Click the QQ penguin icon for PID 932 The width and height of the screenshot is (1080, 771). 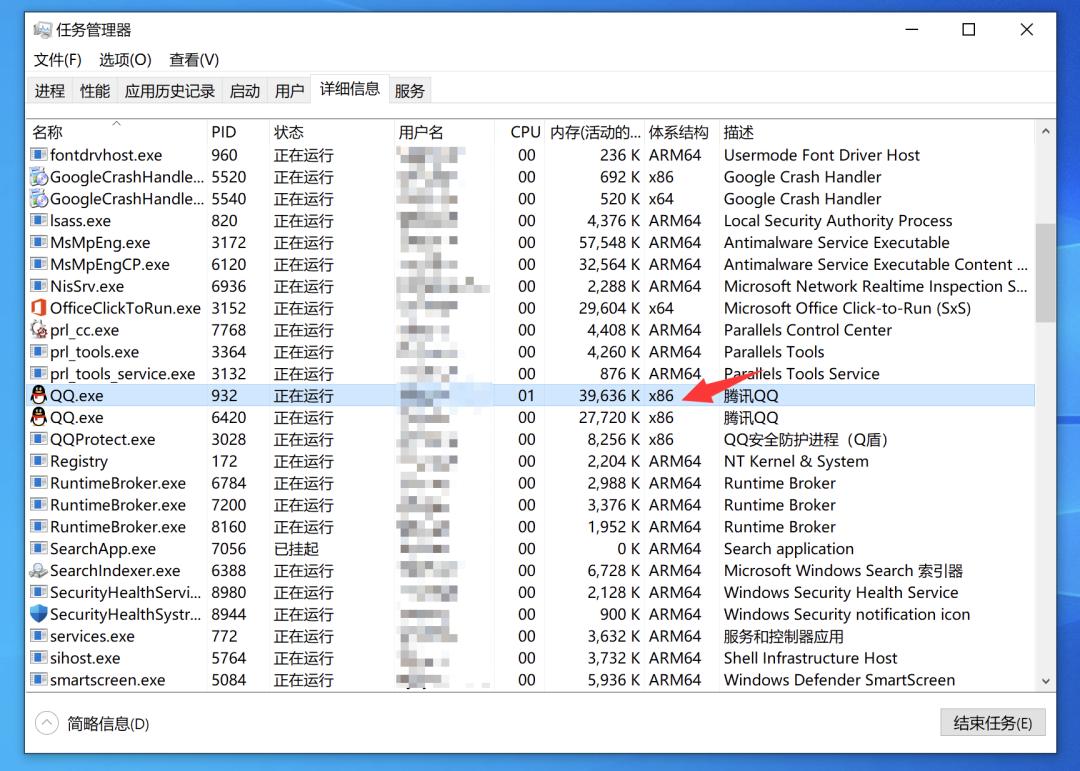tap(39, 396)
